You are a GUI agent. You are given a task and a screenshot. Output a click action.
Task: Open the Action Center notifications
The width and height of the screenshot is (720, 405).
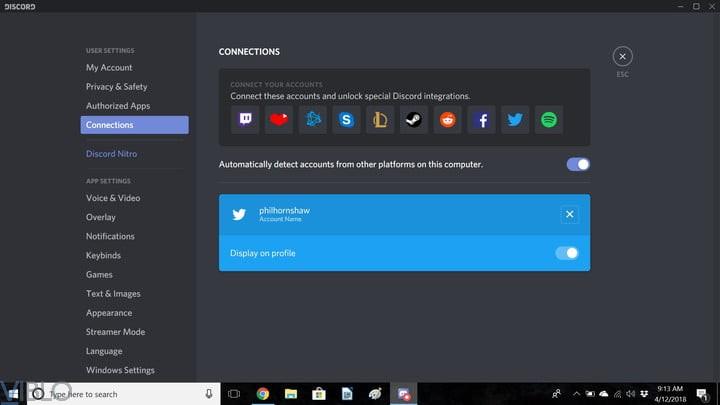coord(702,394)
